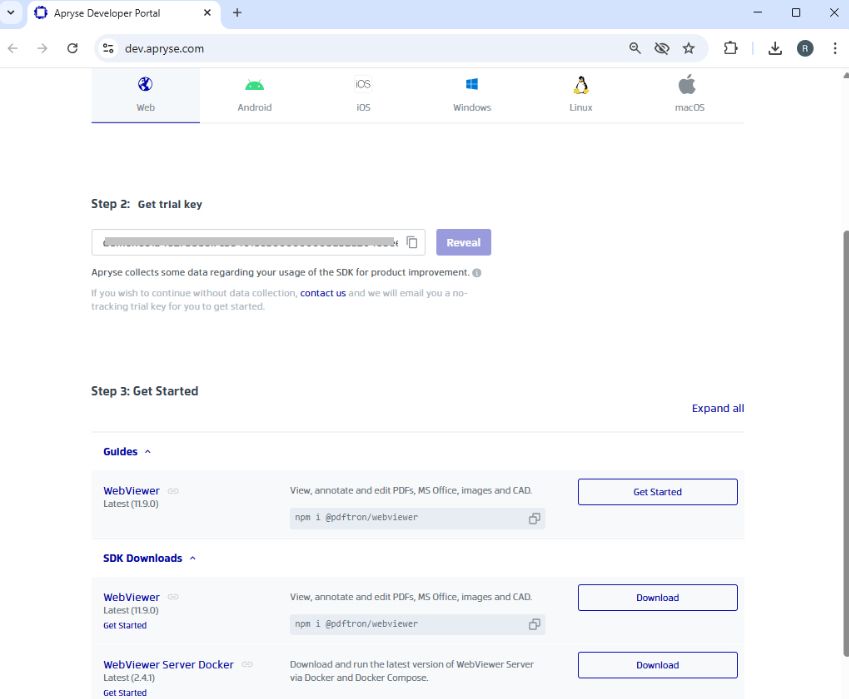
Task: Pick the macOS platform tab
Action: (x=689, y=95)
